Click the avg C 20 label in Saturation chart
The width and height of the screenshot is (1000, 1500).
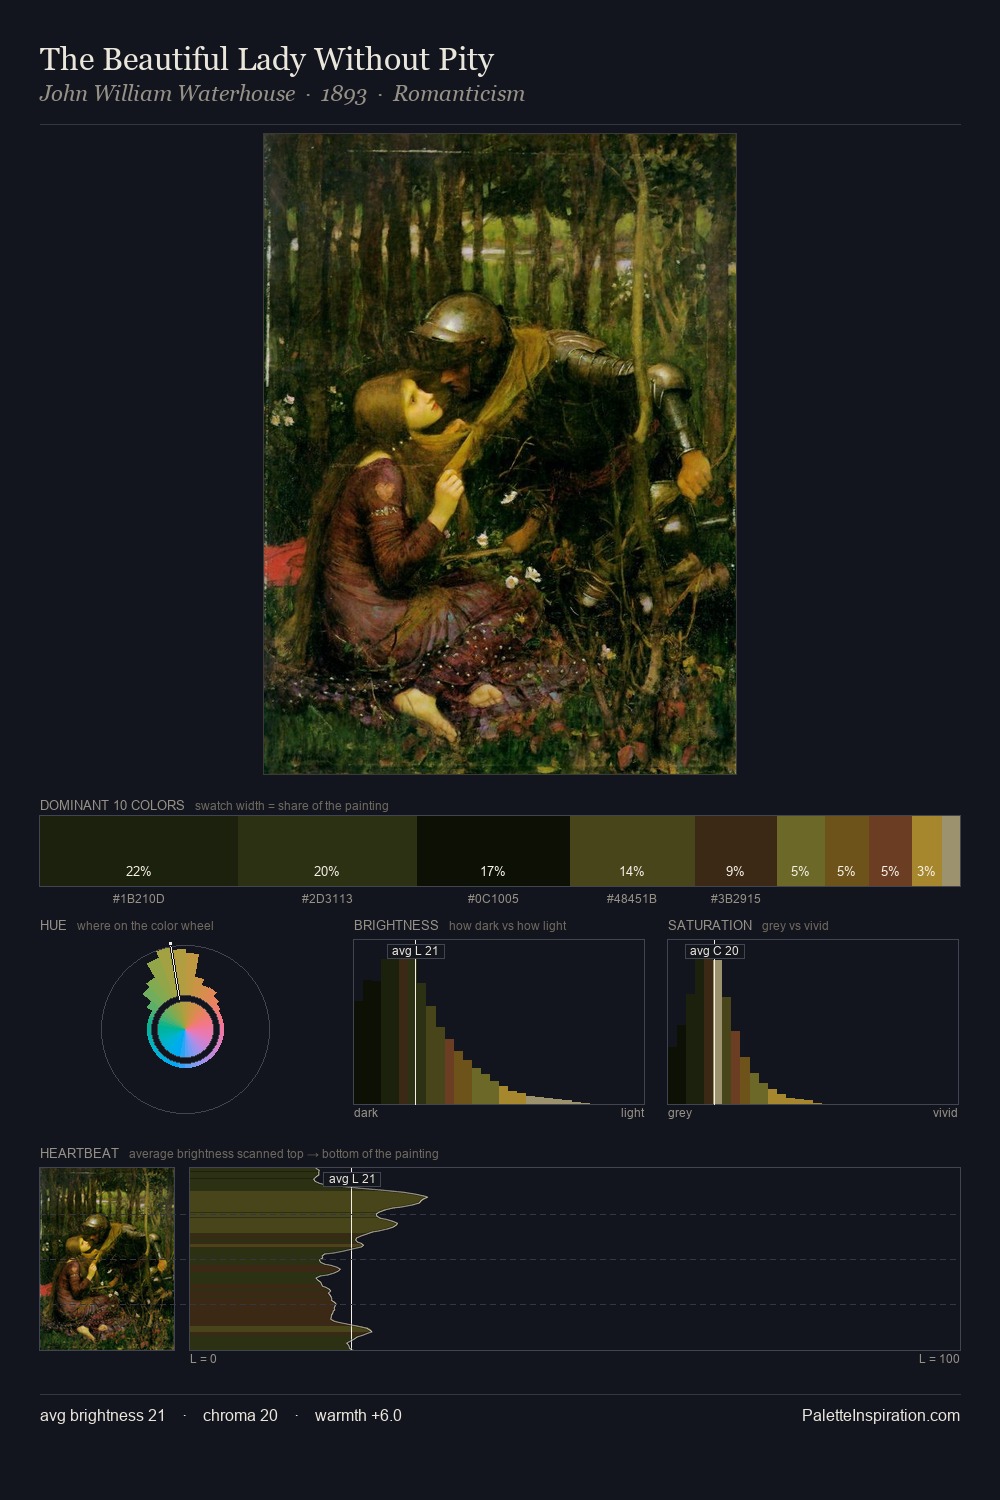click(x=714, y=951)
